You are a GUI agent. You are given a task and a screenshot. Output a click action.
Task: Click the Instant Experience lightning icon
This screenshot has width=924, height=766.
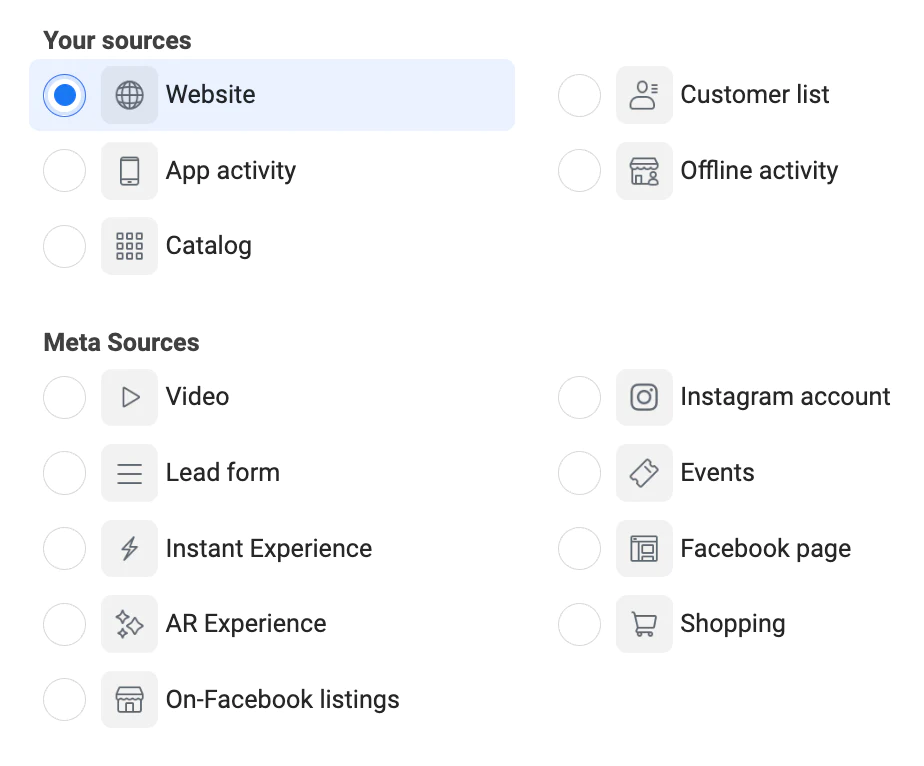[129, 549]
